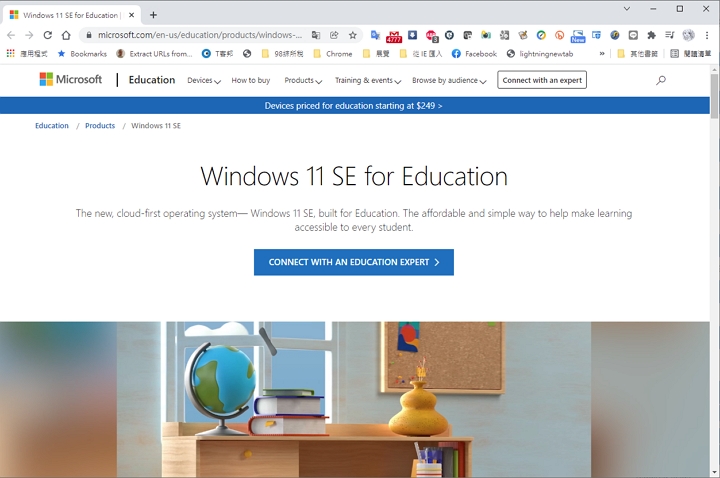Expand the Devices dropdown menu
720x478 pixels.
click(203, 80)
